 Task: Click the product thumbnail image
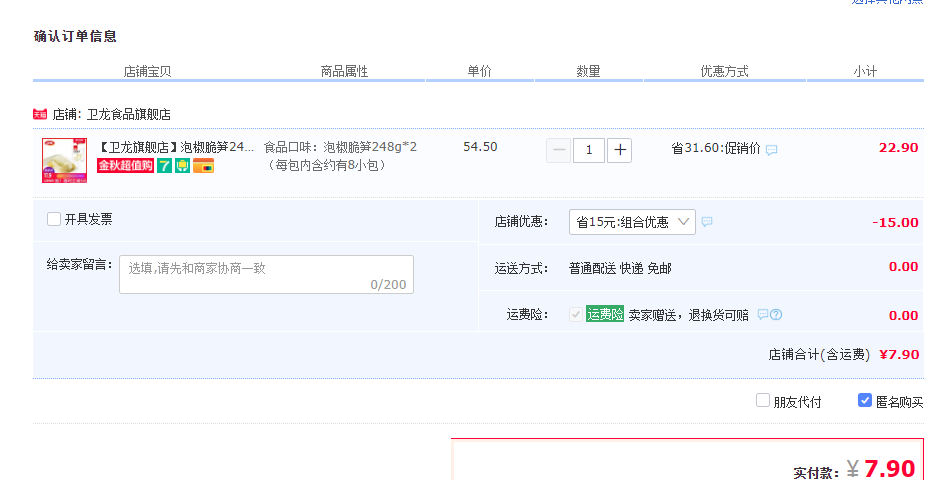(65, 160)
